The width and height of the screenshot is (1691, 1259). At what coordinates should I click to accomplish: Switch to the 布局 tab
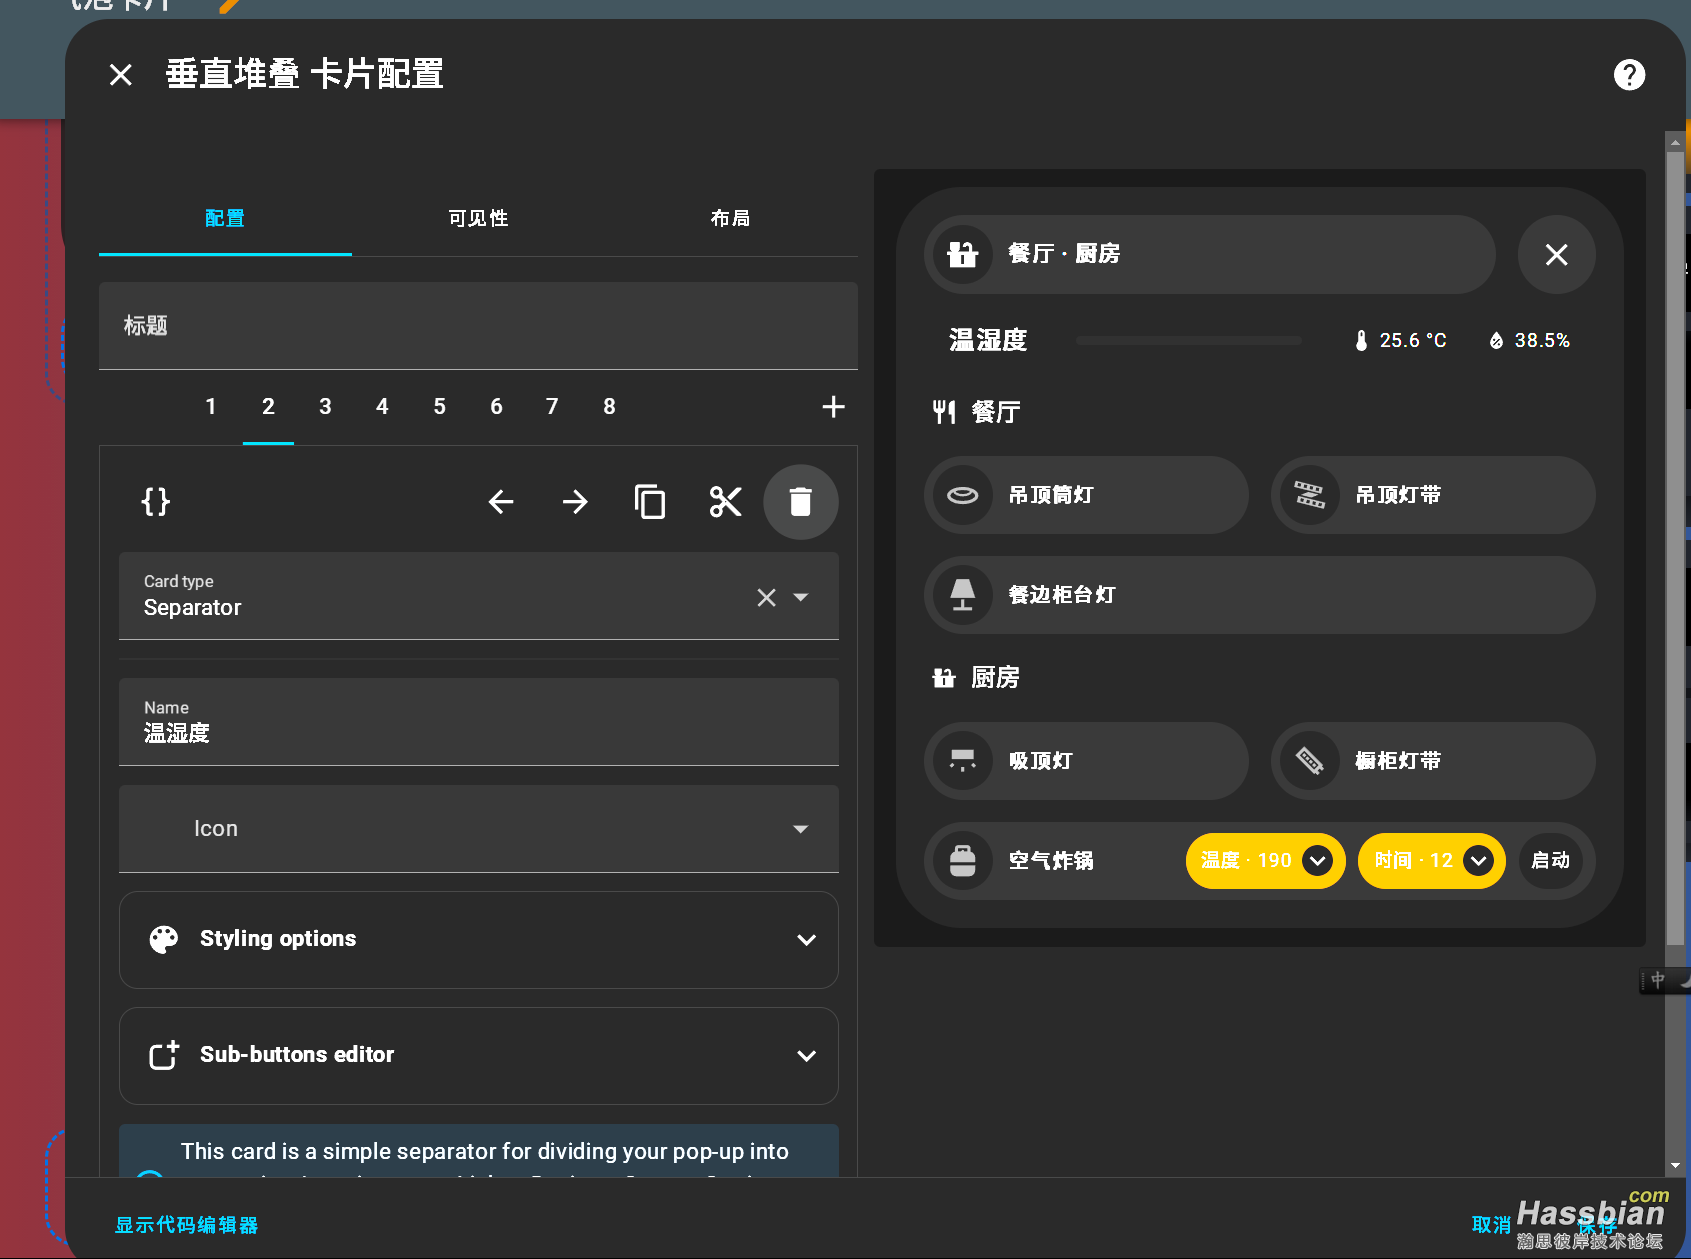(x=731, y=218)
